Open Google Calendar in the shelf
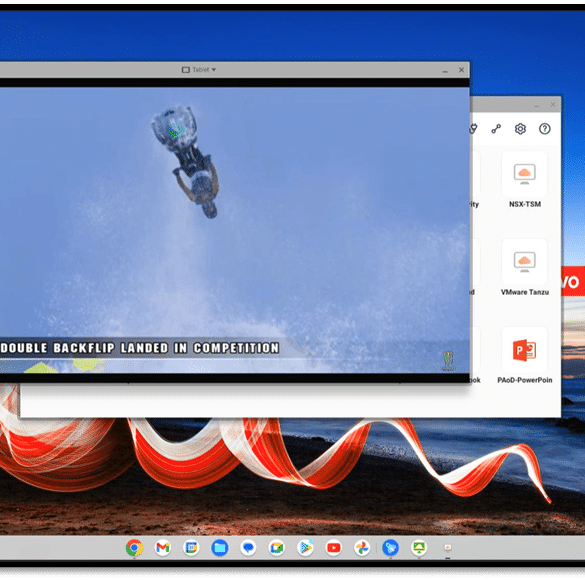This screenshot has height=580, width=585. click(x=191, y=548)
